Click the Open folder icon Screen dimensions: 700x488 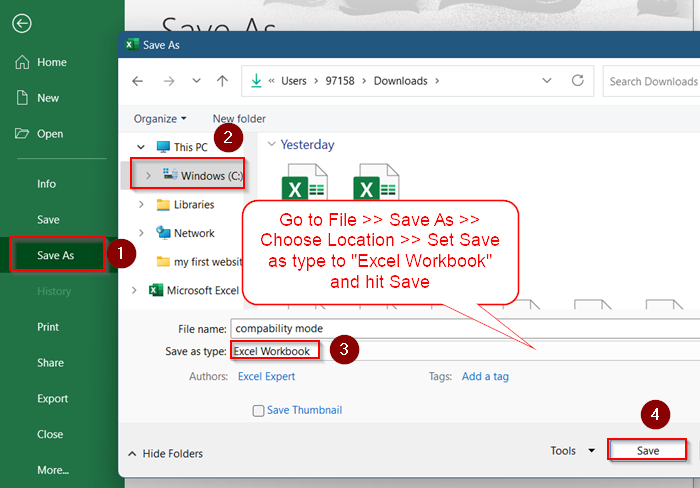click(x=21, y=133)
